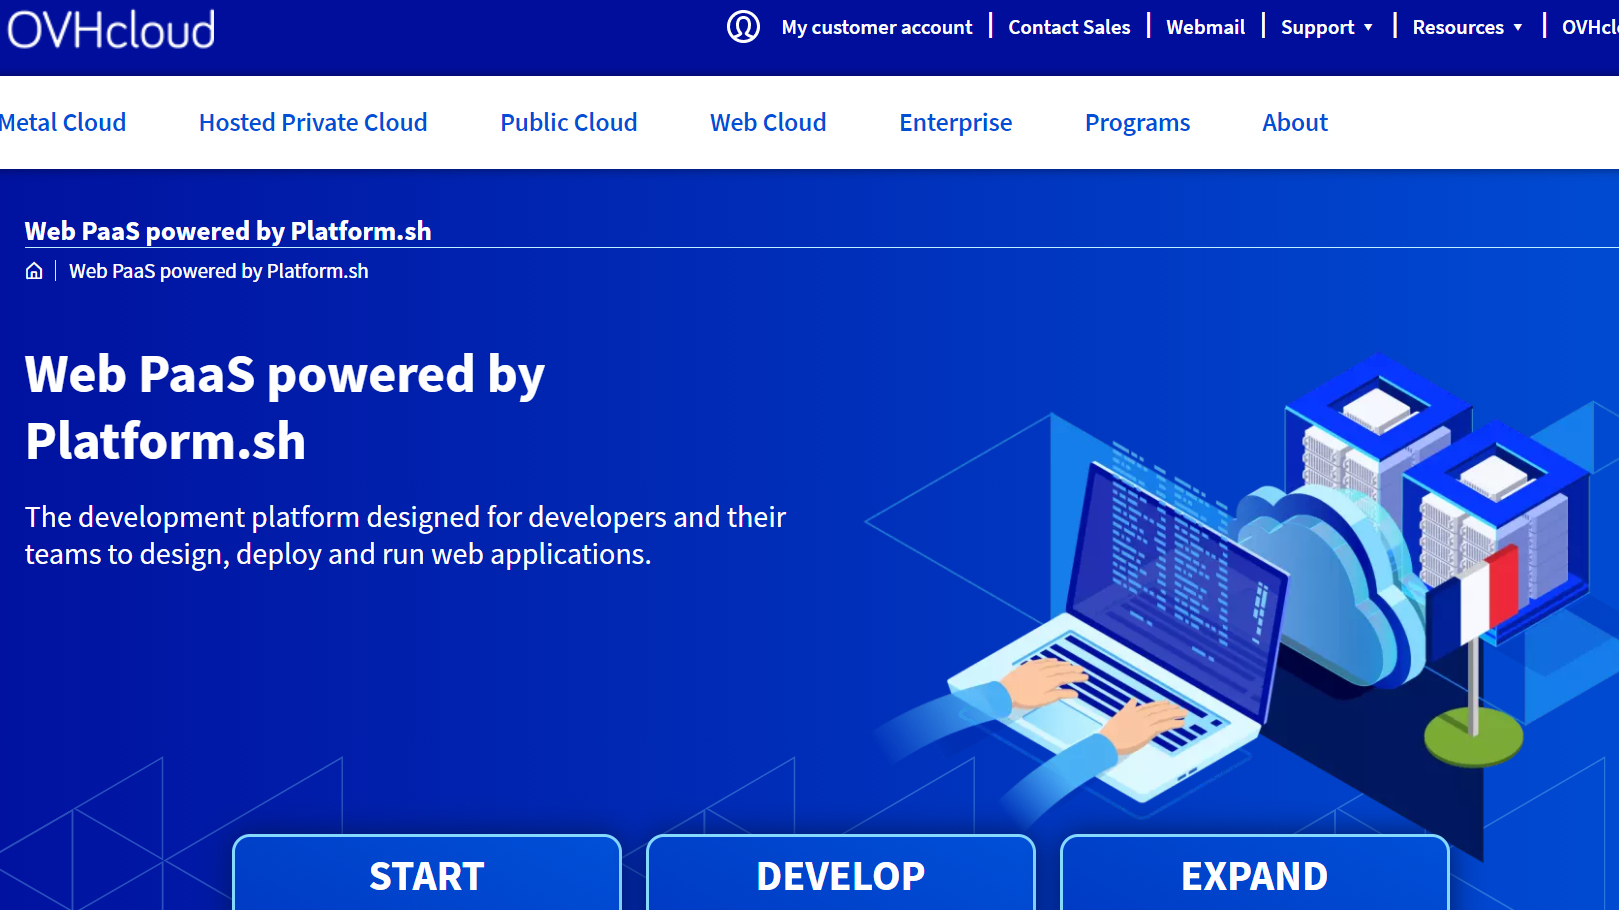Click the Web PaaS breadcrumb link
This screenshot has height=910, width=1619.
tap(218, 270)
